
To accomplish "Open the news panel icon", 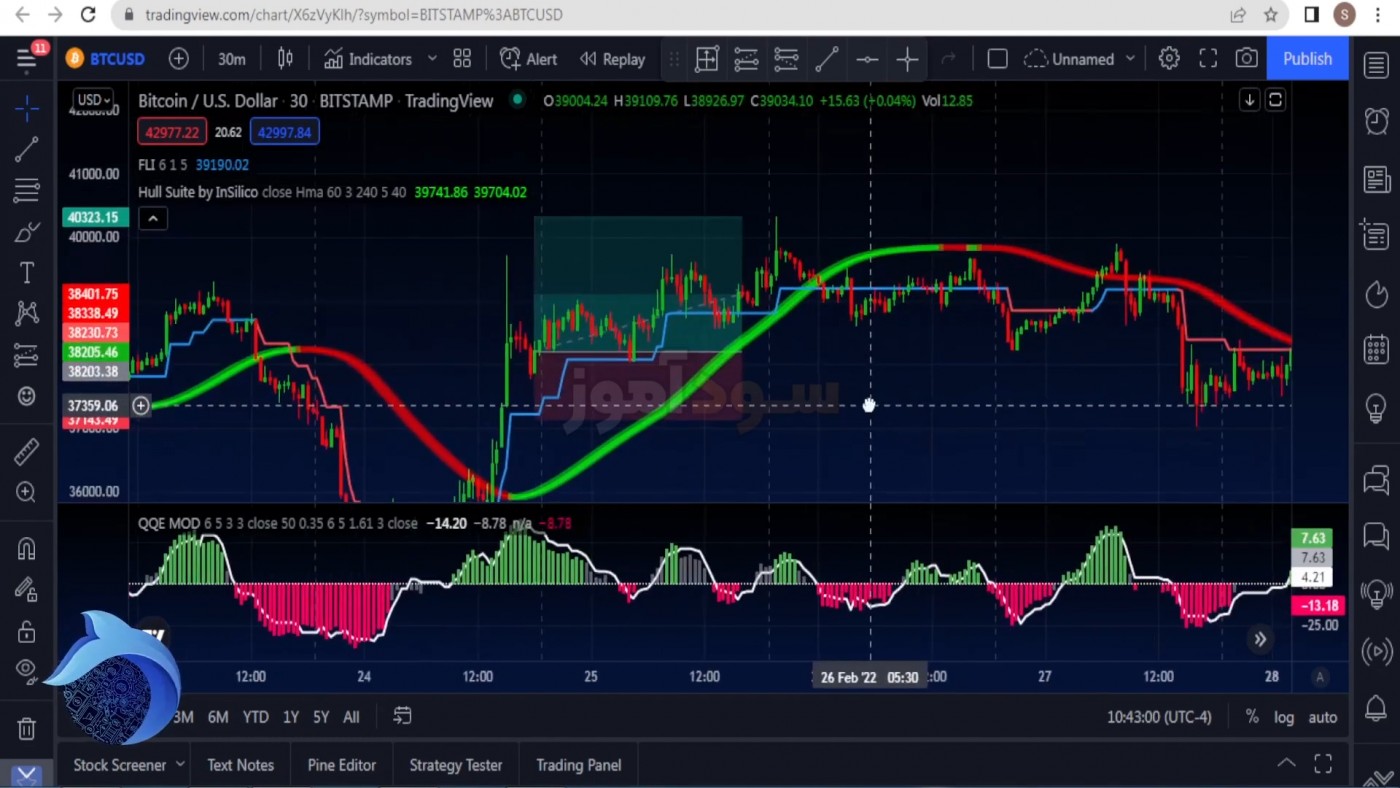I will (x=1376, y=179).
